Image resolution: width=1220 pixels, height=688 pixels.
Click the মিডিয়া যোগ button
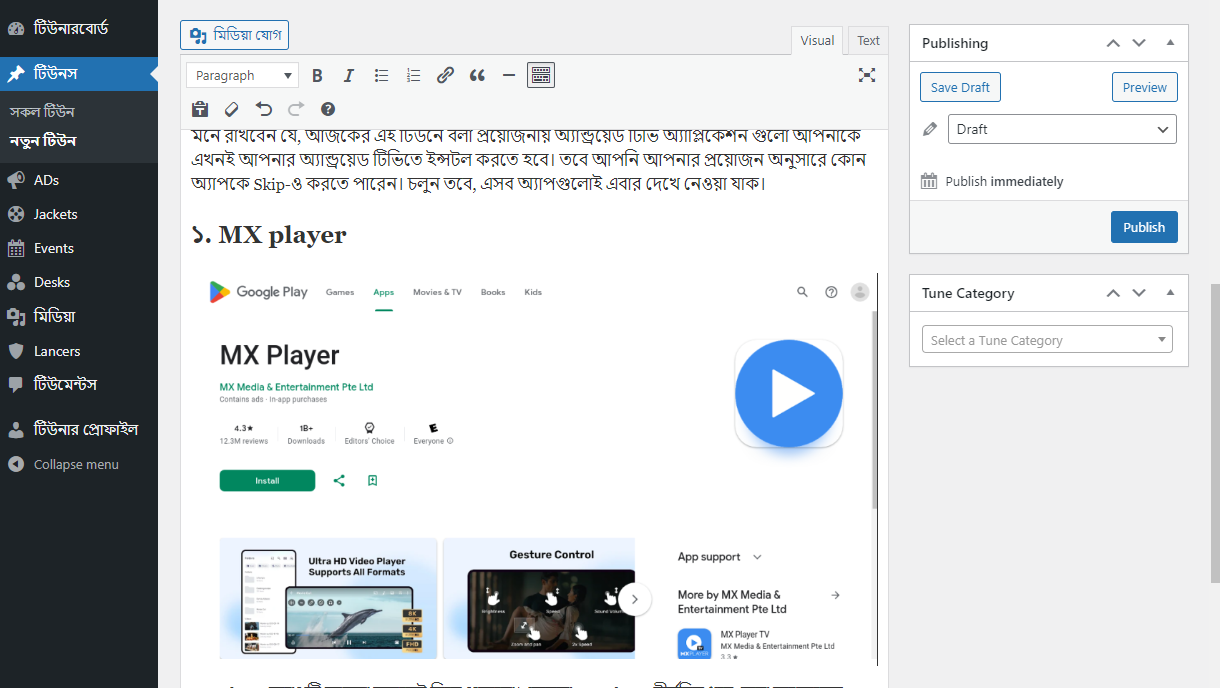click(233, 34)
